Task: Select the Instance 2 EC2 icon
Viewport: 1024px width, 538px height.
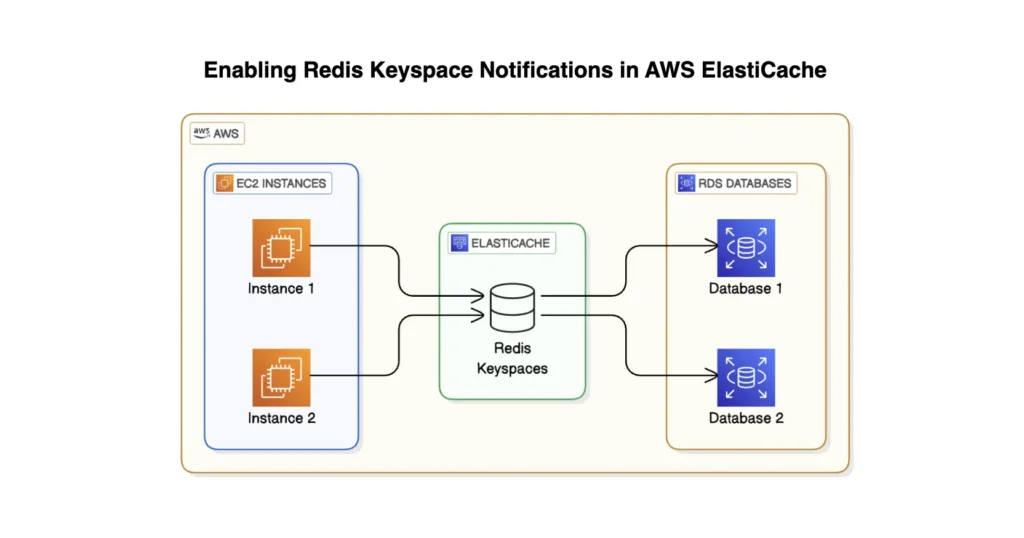Action: tap(281, 377)
